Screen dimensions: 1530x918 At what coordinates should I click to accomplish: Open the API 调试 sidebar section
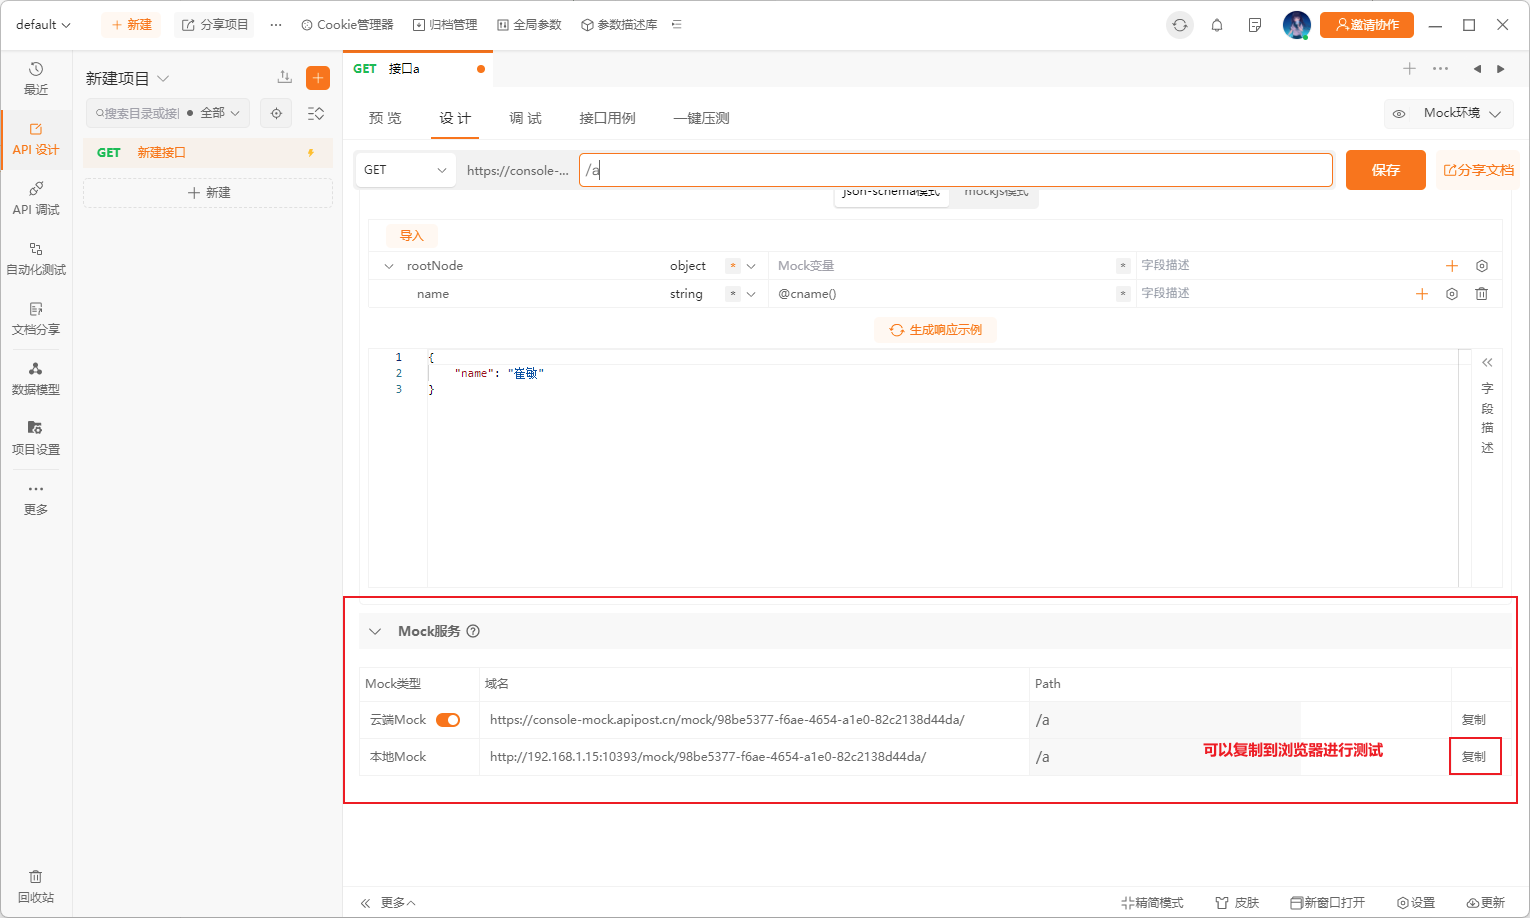36,198
